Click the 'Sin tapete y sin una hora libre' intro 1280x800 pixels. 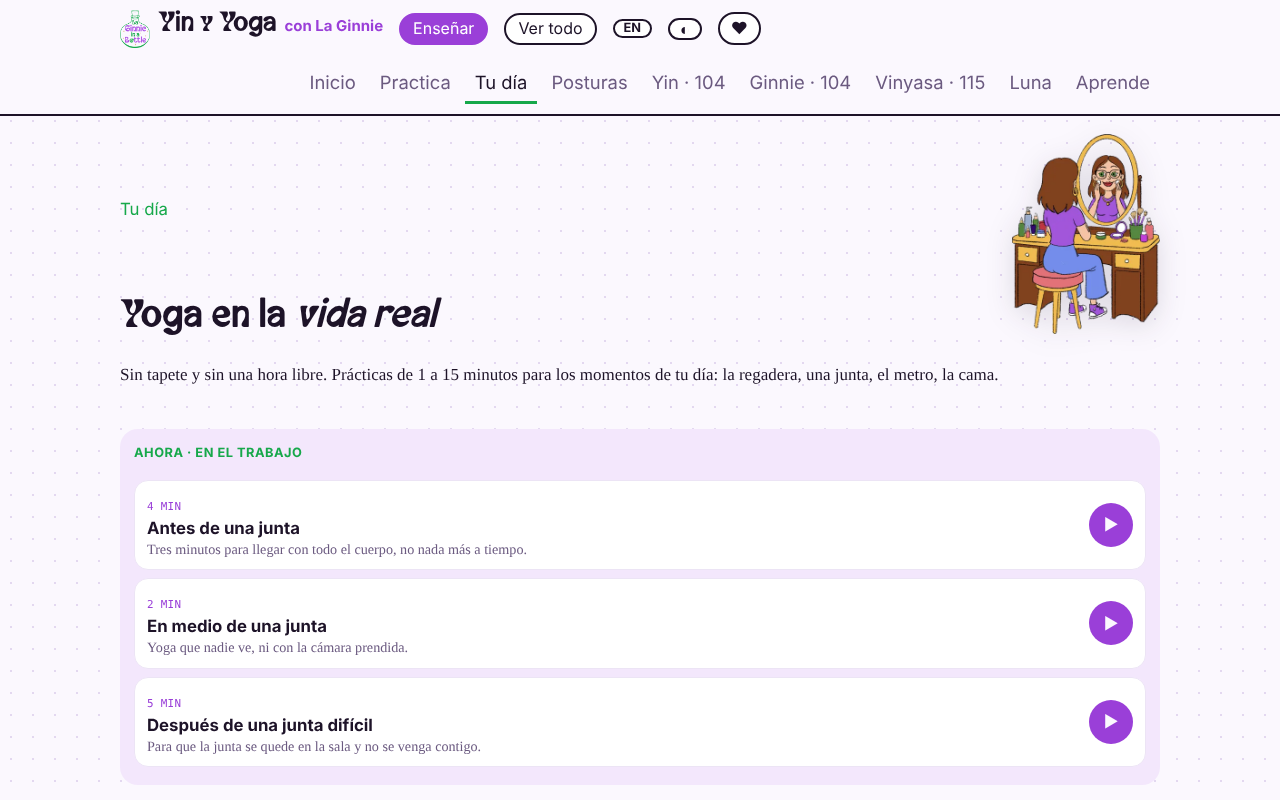(559, 375)
